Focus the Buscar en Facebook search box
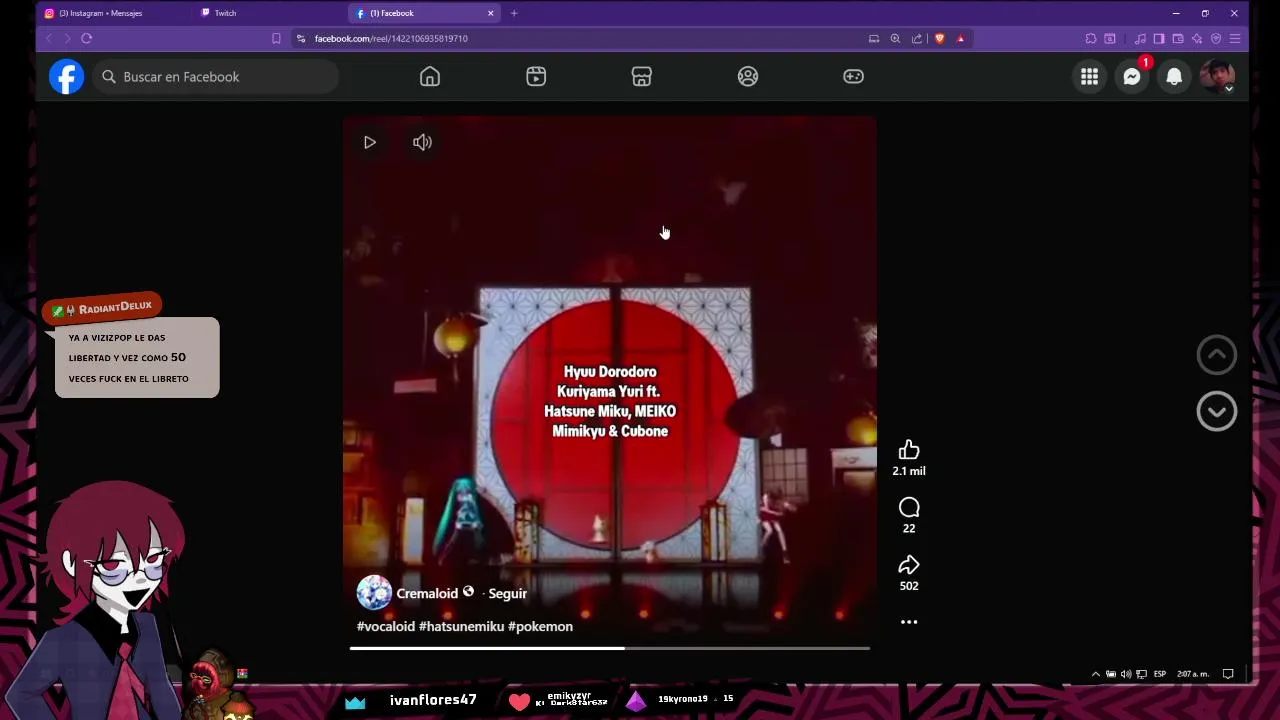Image resolution: width=1280 pixels, height=720 pixels. (x=216, y=77)
